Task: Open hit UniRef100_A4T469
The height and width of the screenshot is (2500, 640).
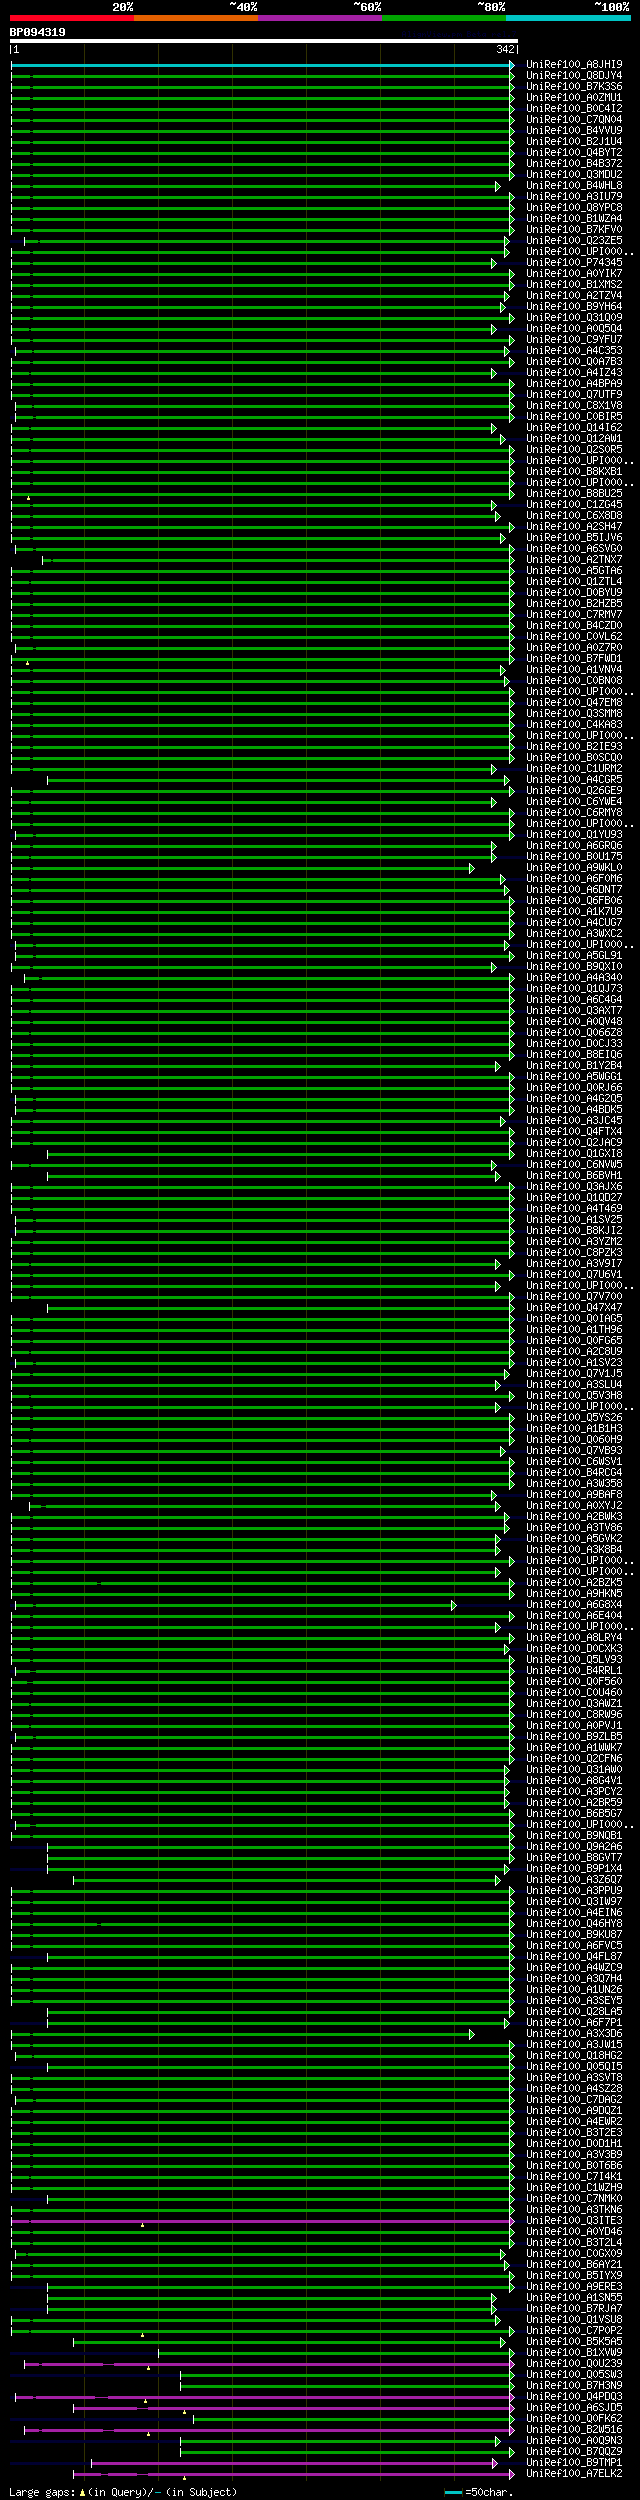Action: [574, 1209]
